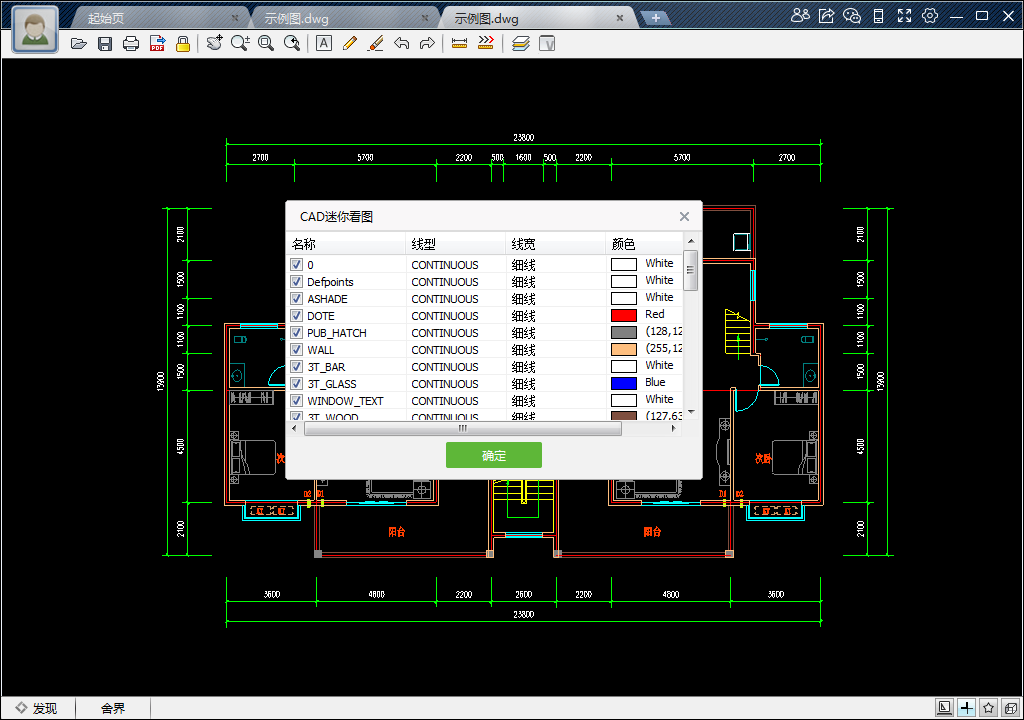Export drawing using the PDF icon
Image resolution: width=1024 pixels, height=720 pixels.
pyautogui.click(x=157, y=43)
